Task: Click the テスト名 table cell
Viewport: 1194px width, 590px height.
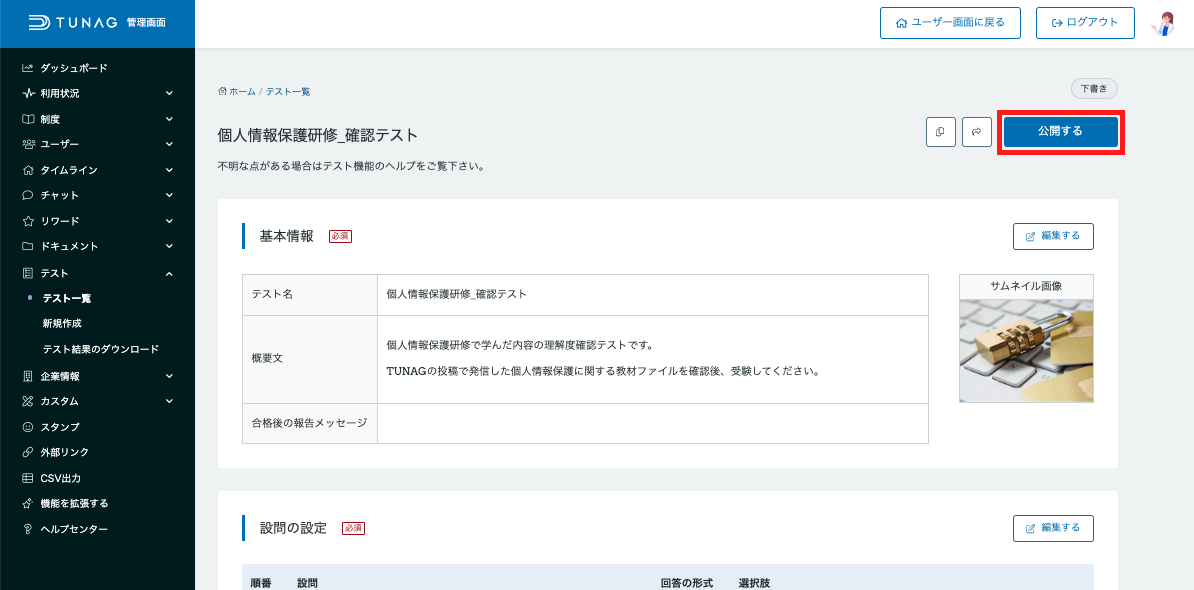Action: [310, 295]
